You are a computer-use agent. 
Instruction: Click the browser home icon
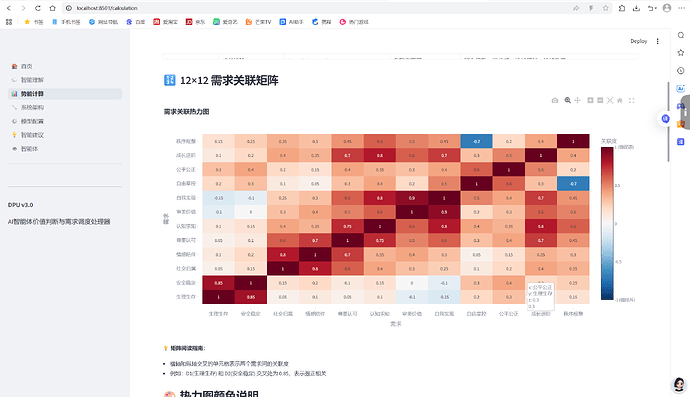[52, 8]
